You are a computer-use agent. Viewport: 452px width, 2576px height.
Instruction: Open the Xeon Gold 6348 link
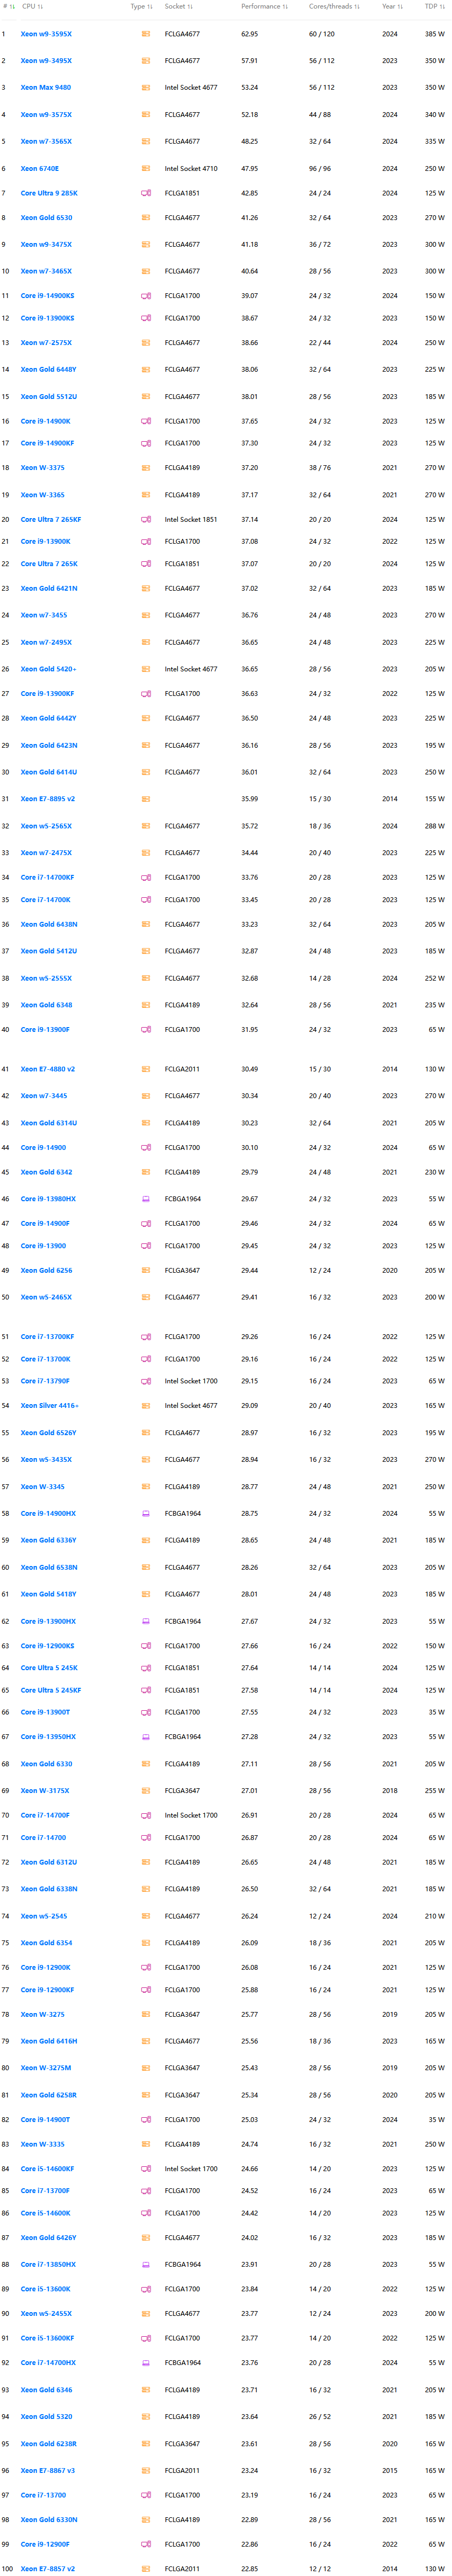[x=46, y=1006]
